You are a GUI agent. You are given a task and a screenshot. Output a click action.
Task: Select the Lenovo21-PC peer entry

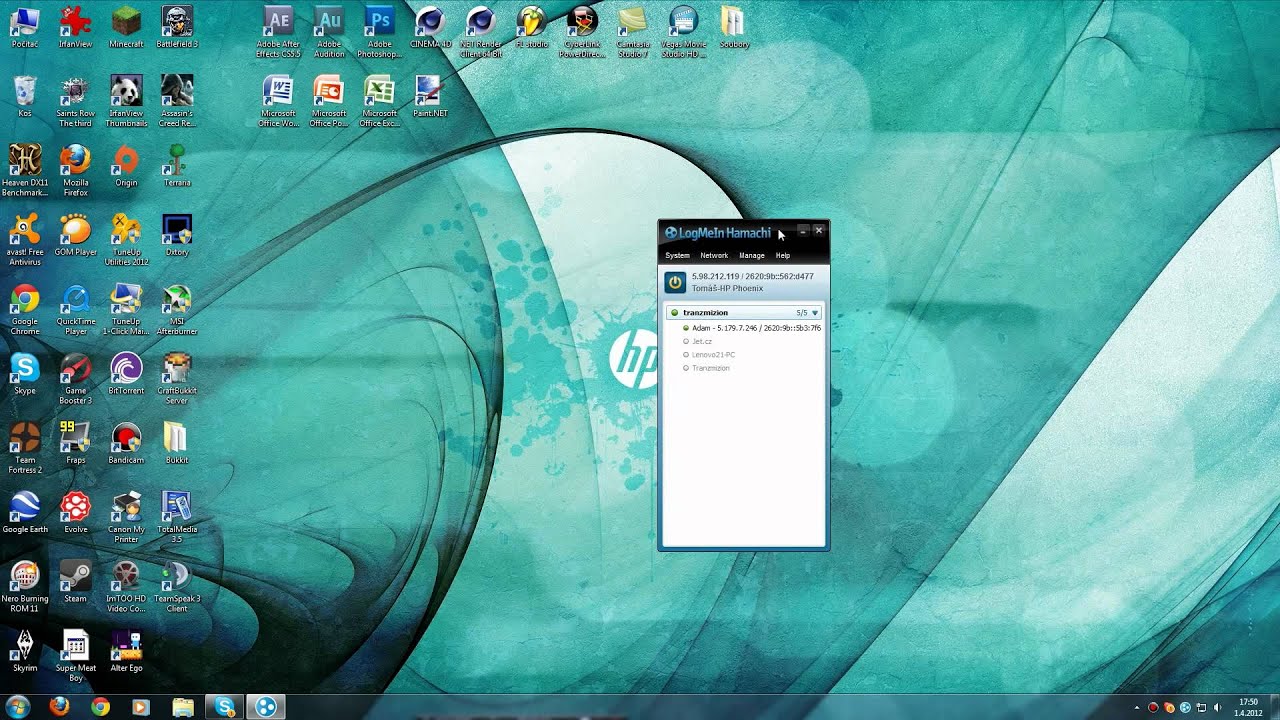(708, 355)
